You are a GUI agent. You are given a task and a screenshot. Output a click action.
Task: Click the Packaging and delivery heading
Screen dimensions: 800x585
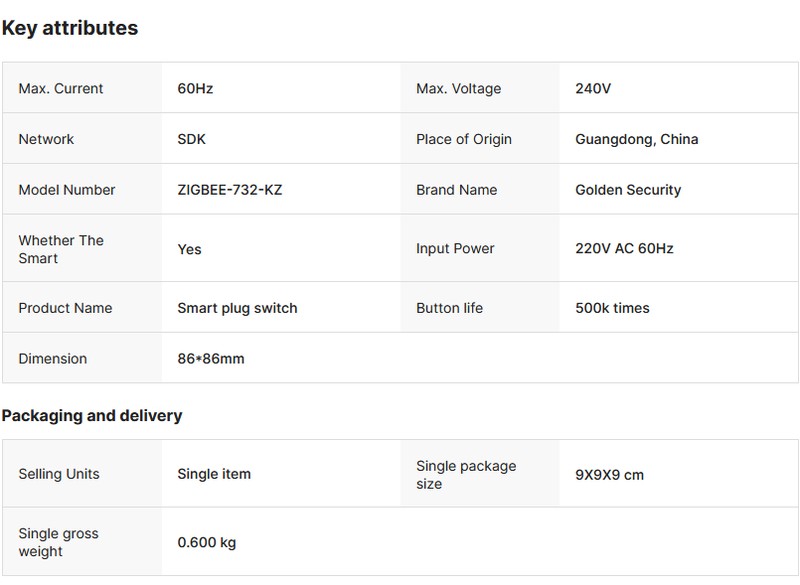[92, 415]
